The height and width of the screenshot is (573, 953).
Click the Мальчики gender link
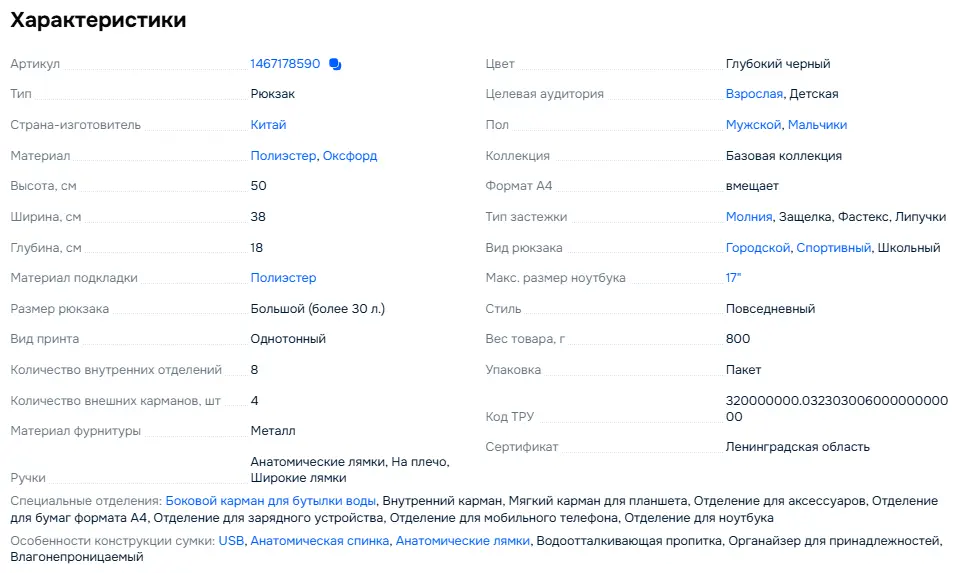(x=817, y=125)
